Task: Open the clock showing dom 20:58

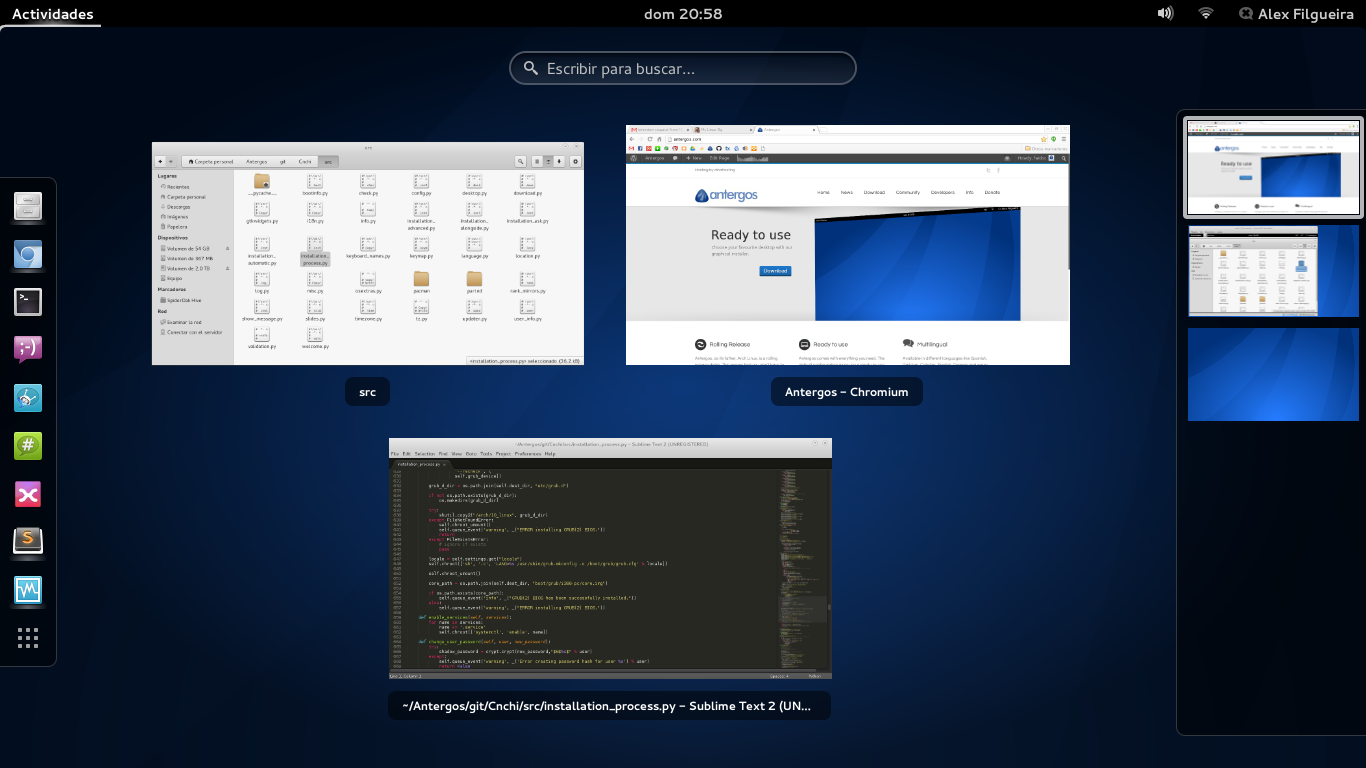Action: pos(683,14)
